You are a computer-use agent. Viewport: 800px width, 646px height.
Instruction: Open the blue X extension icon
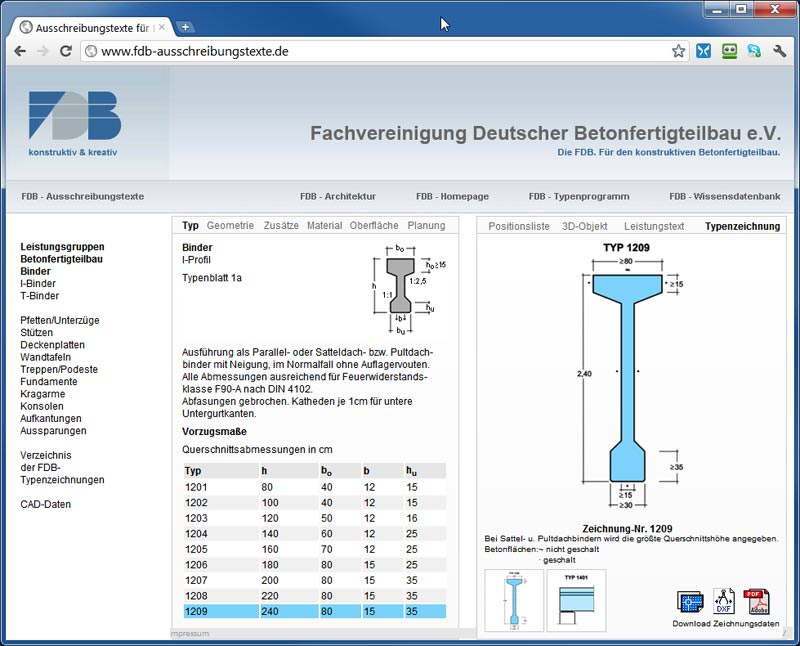pos(704,51)
